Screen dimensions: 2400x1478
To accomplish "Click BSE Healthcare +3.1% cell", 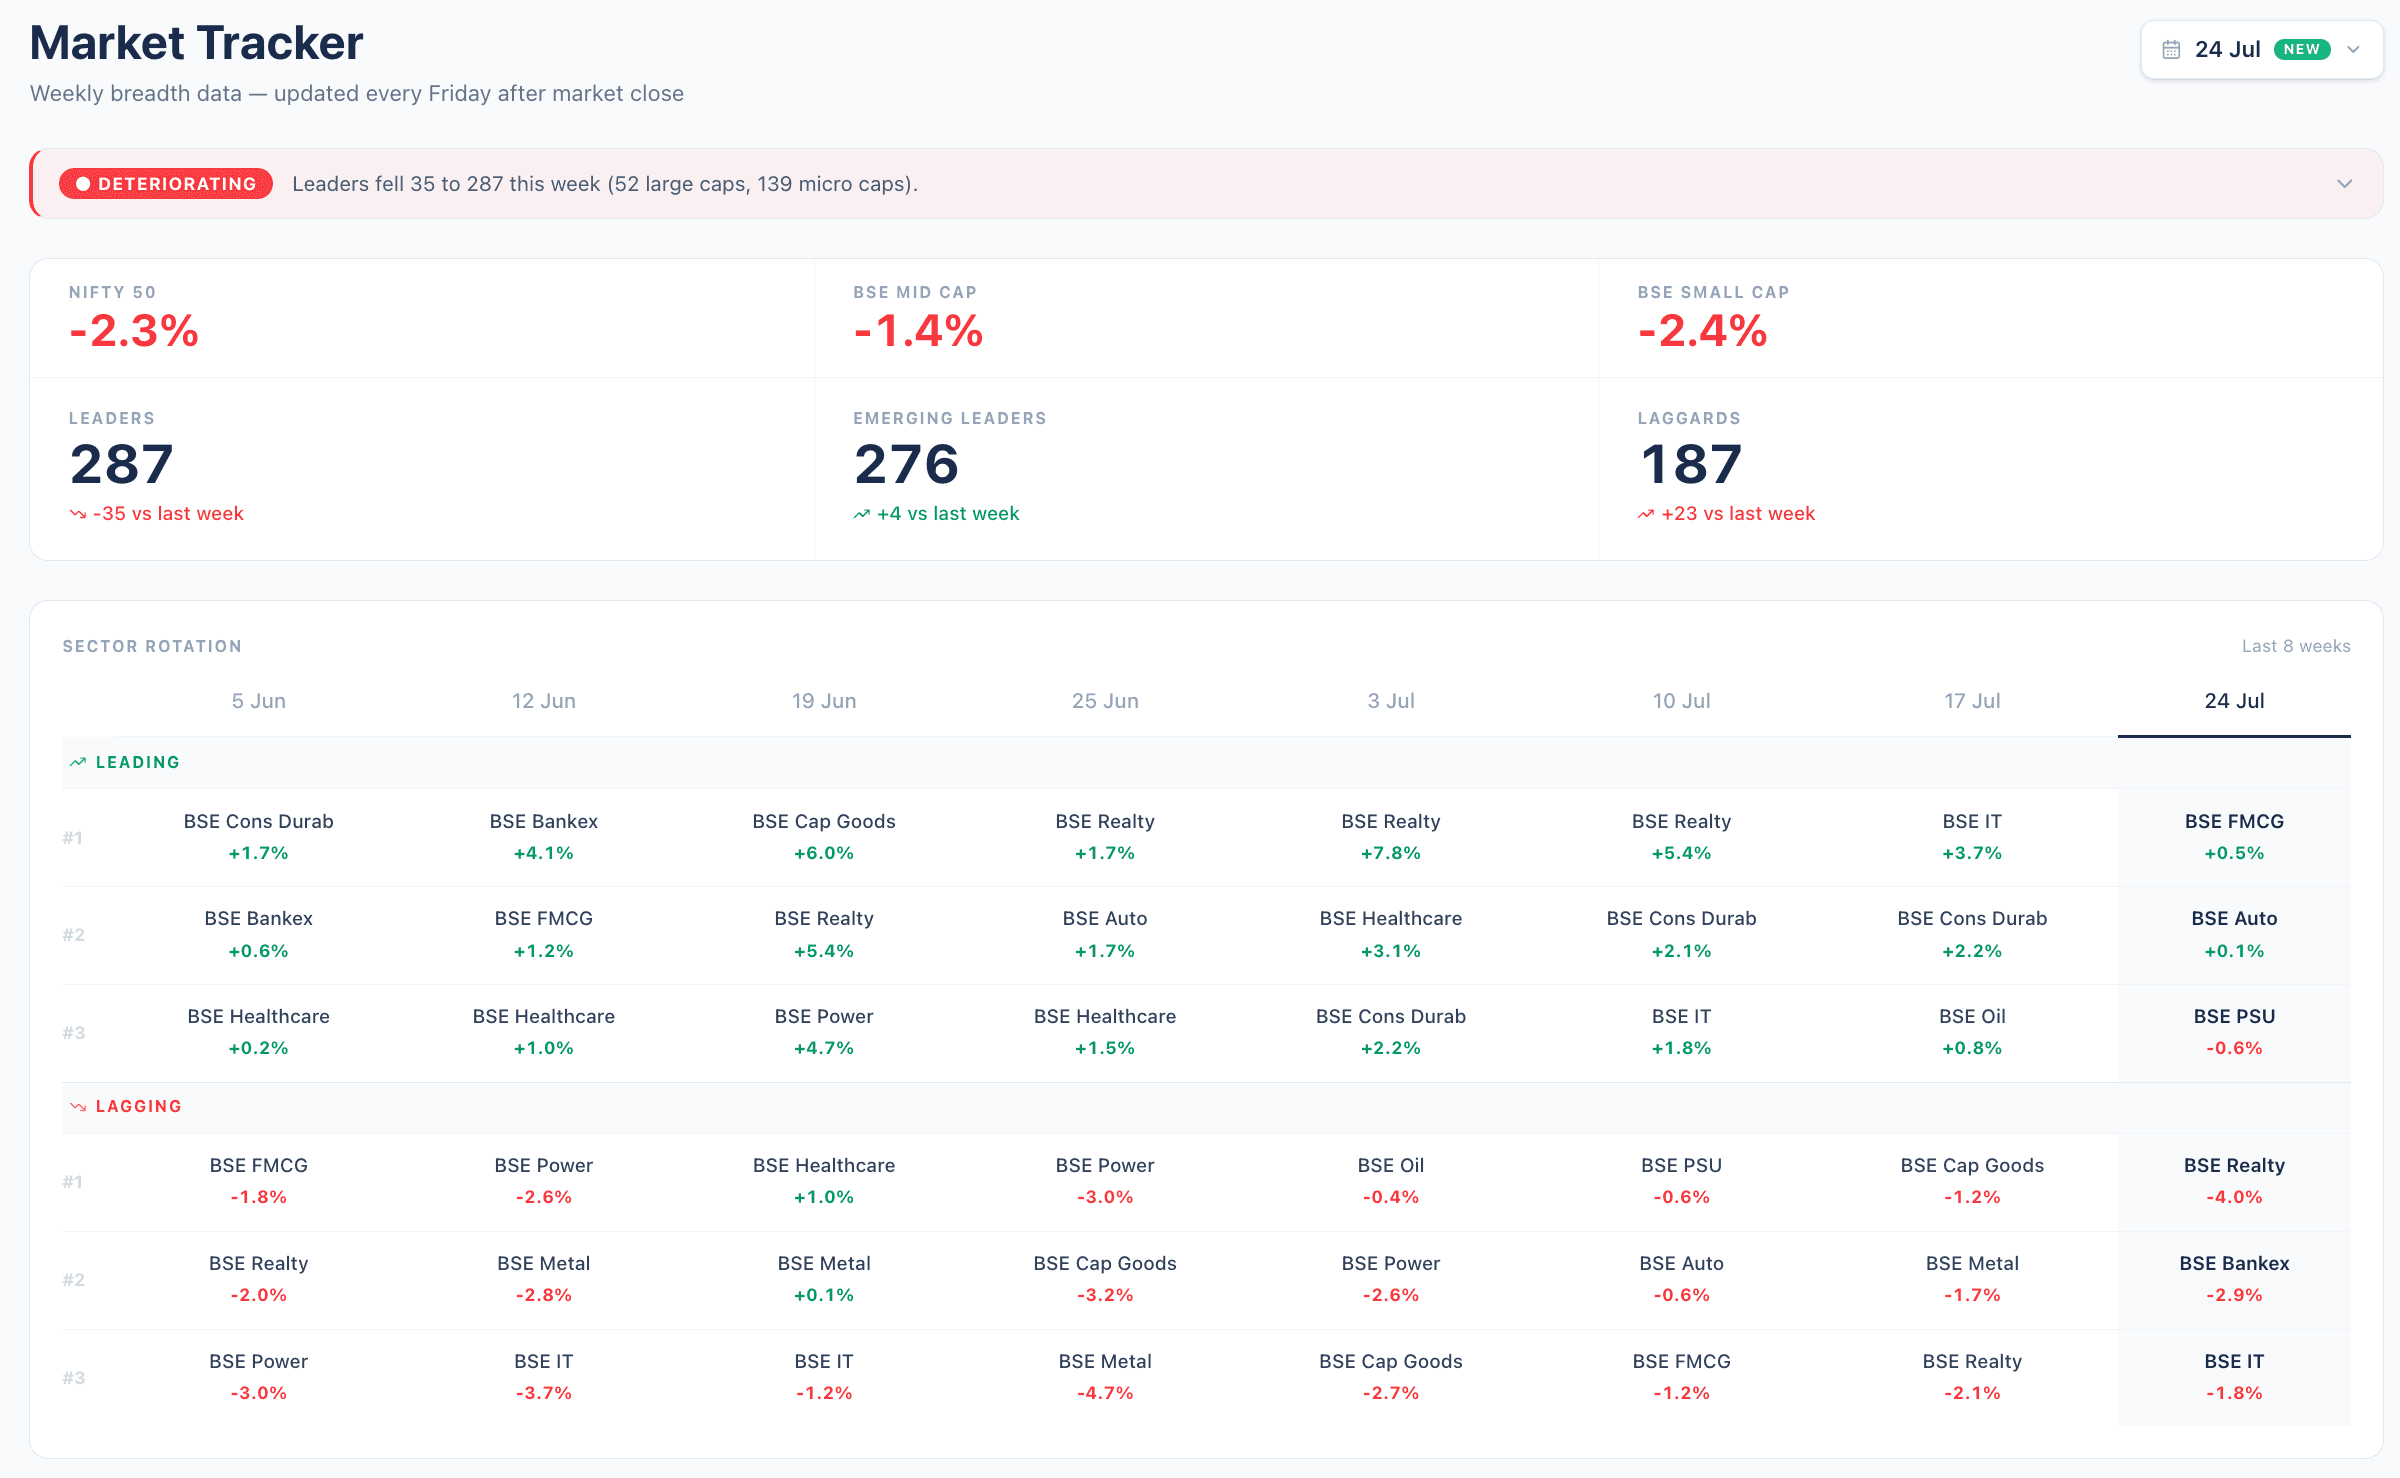I will click(1391, 934).
